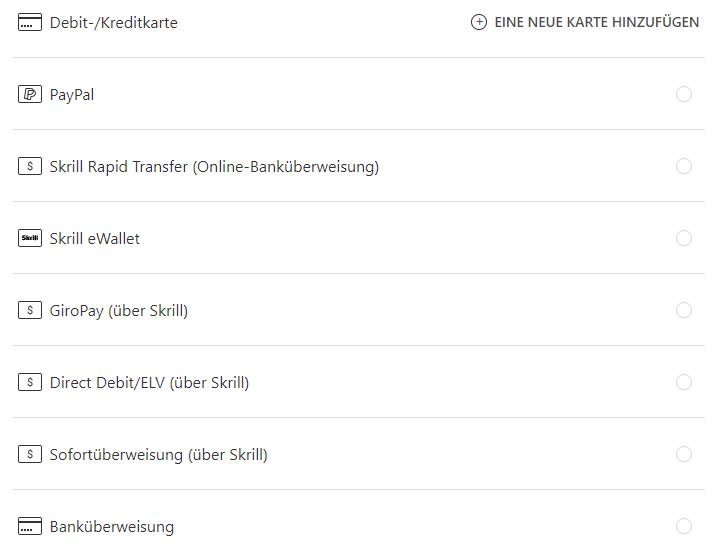Choose the Skrill eWallet radio option

[684, 238]
